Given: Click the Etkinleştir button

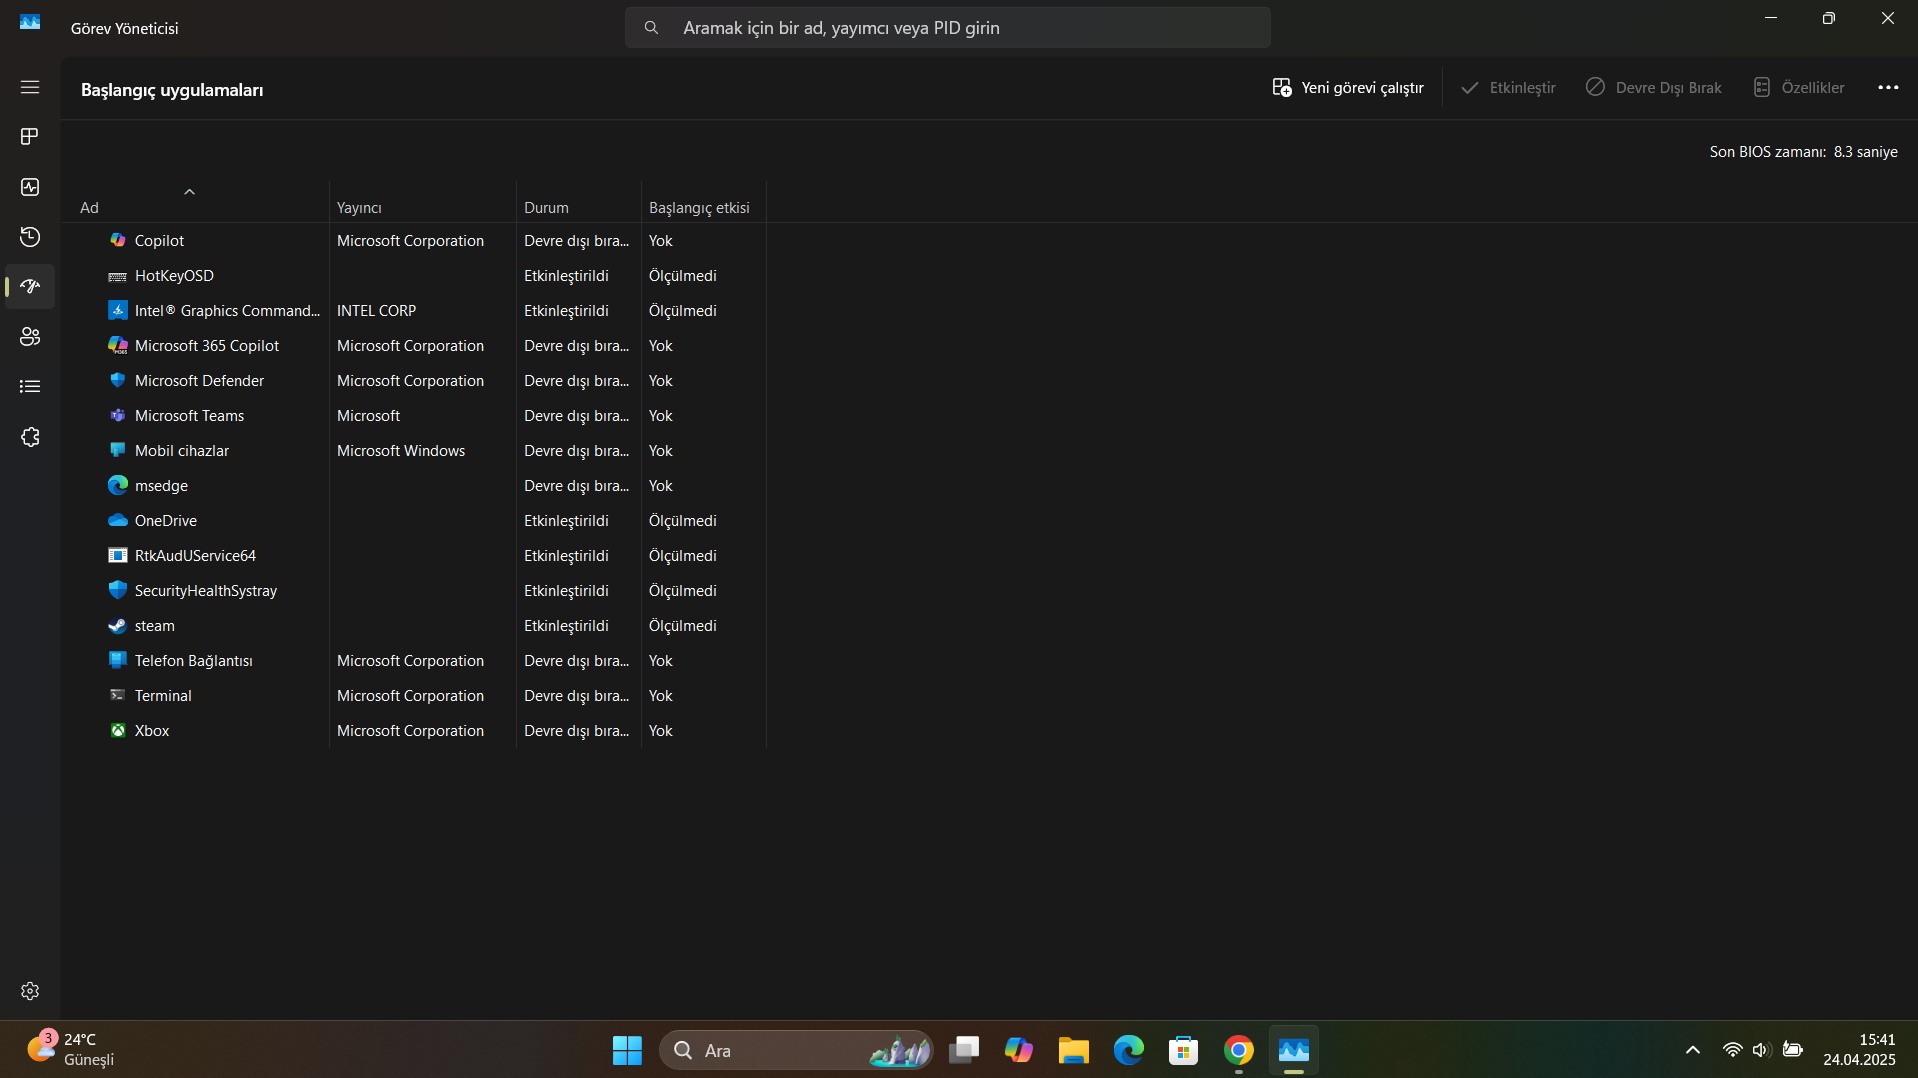Looking at the screenshot, I should [1508, 88].
